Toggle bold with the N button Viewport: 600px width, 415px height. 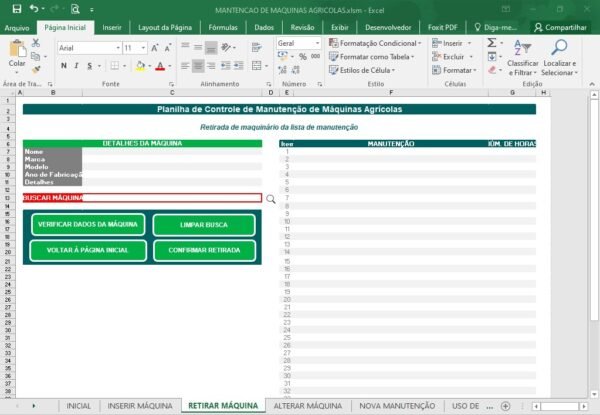tap(64, 66)
